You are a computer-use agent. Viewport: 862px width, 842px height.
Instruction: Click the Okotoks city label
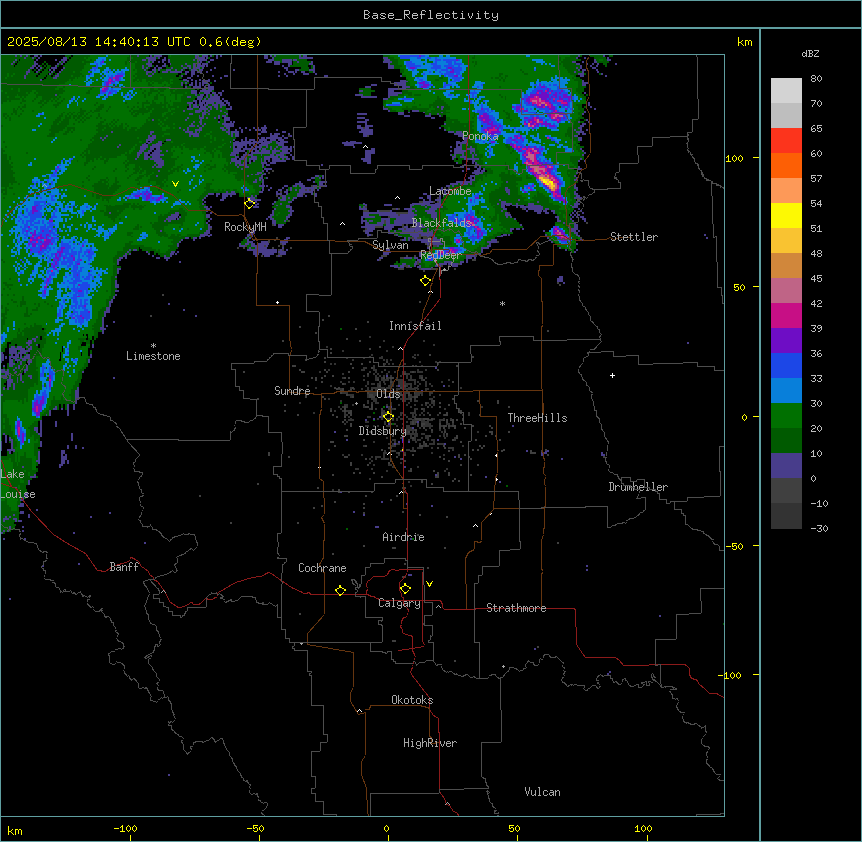412,700
